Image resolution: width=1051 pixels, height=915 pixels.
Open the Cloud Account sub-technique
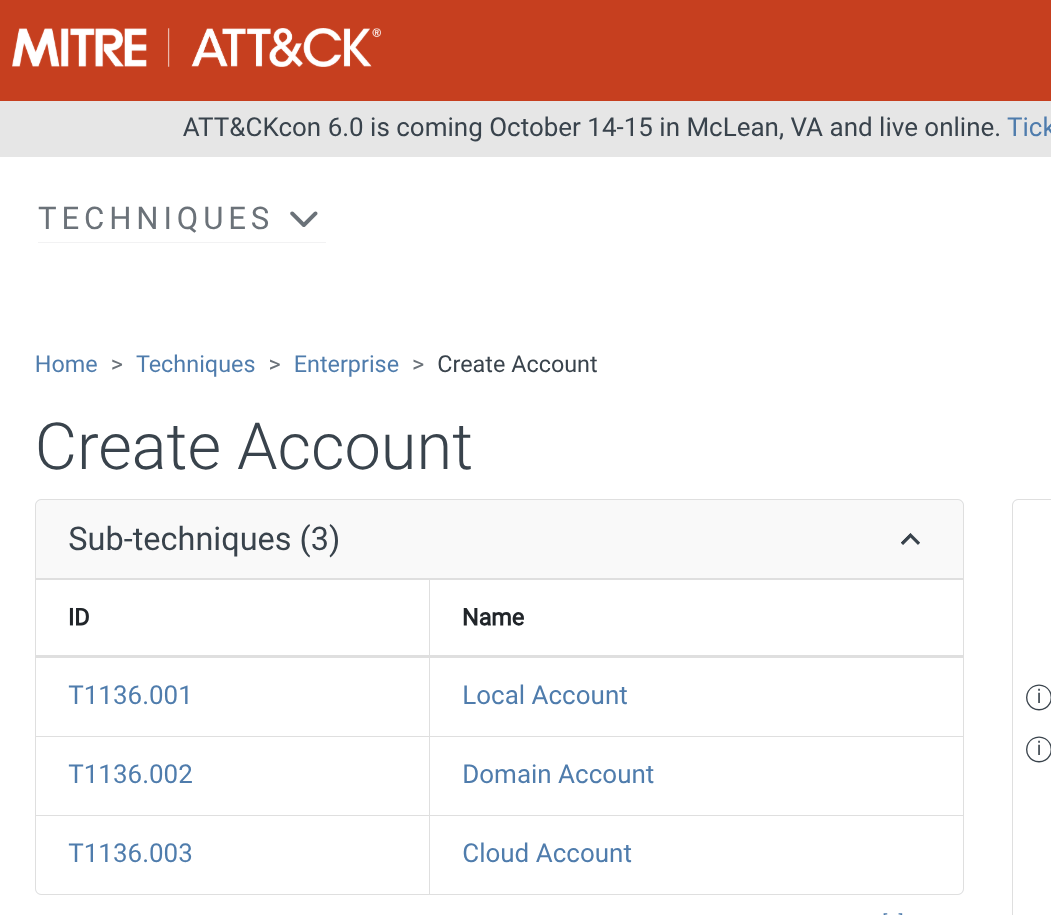tap(547, 853)
